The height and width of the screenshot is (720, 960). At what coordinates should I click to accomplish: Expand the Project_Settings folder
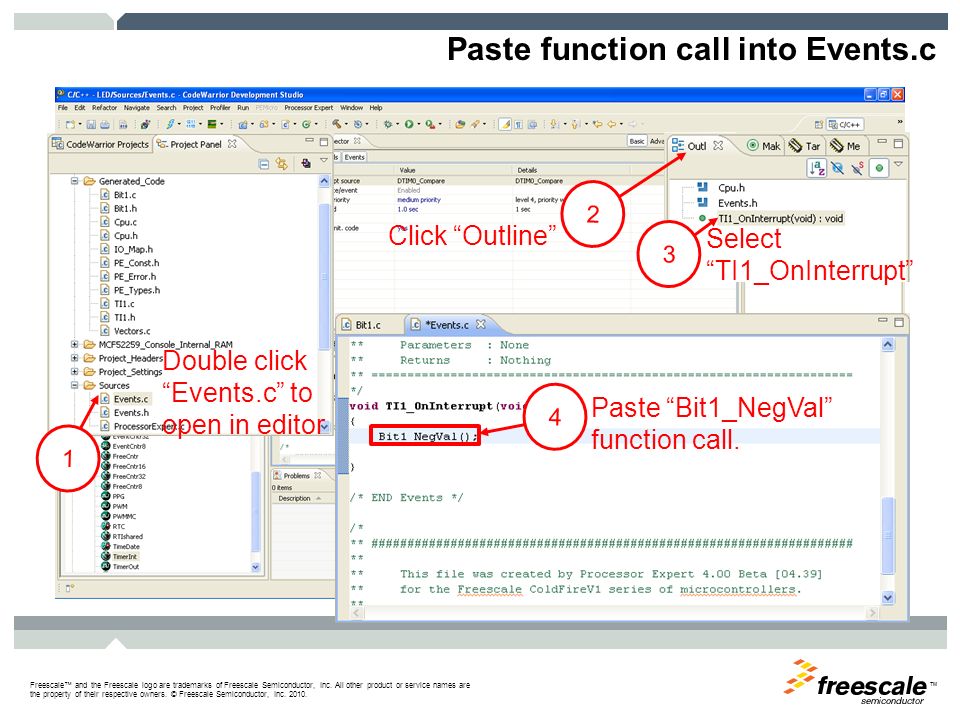pyautogui.click(x=75, y=372)
